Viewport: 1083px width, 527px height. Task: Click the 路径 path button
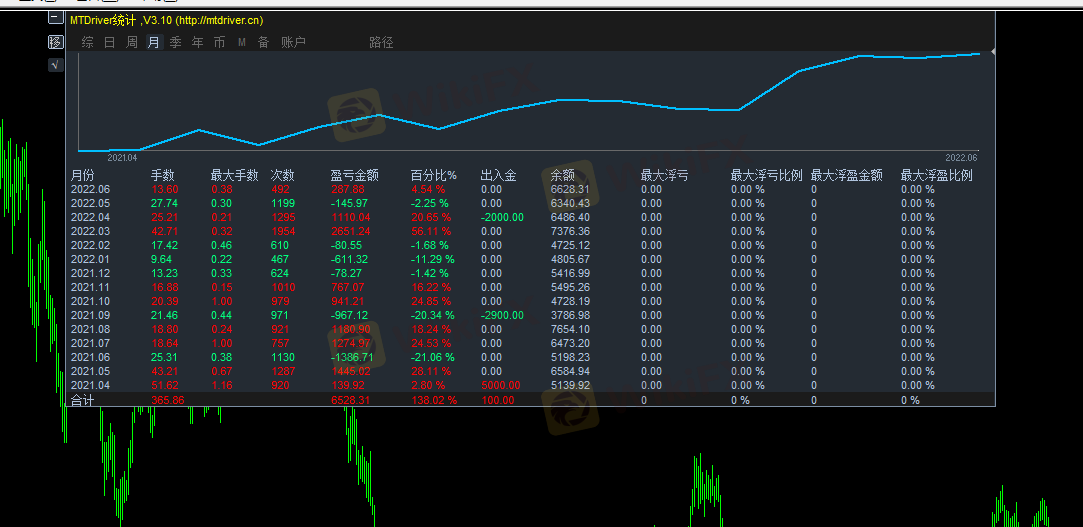[x=381, y=42]
